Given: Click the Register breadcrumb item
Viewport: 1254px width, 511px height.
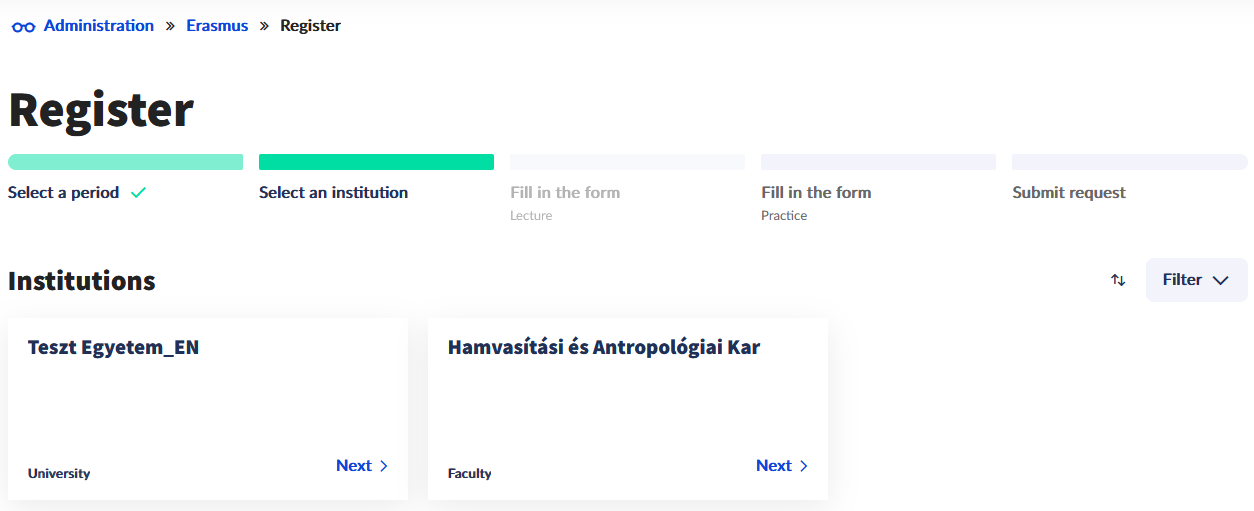Looking at the screenshot, I should click(310, 26).
